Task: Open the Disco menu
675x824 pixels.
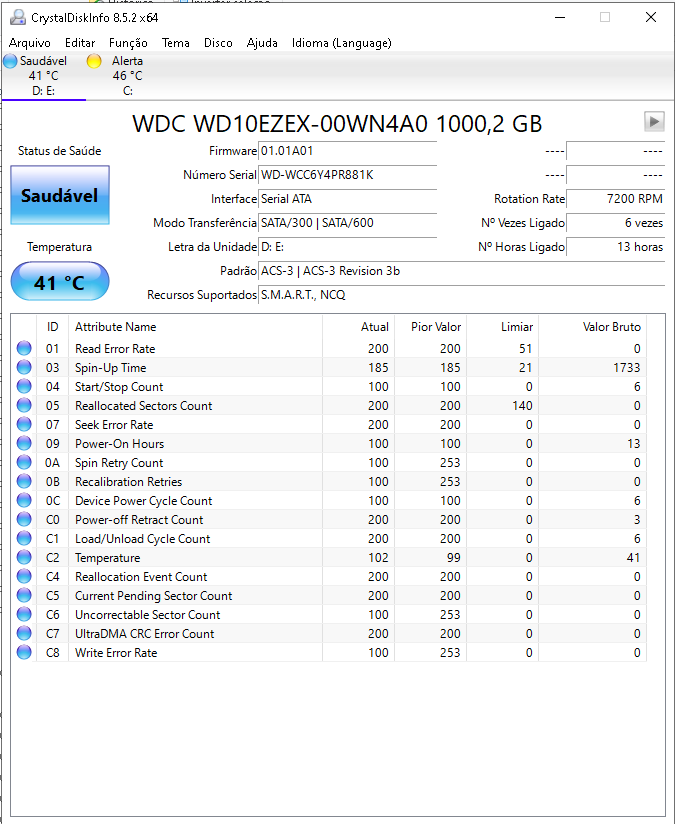Action: tap(218, 43)
